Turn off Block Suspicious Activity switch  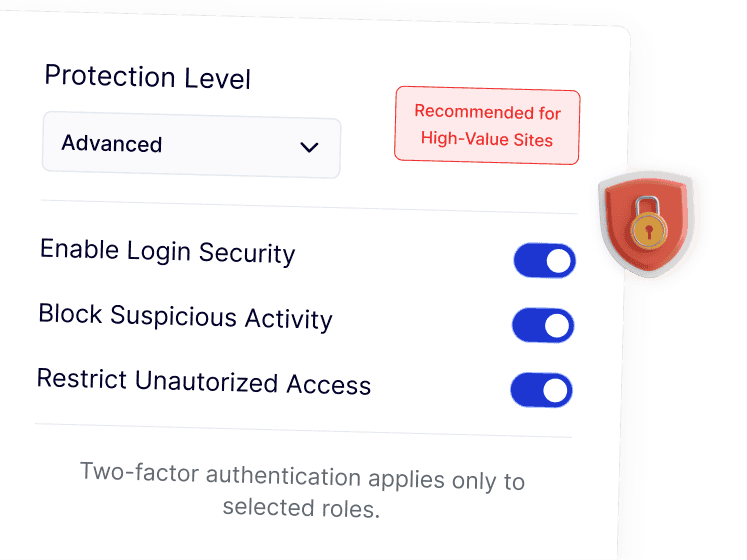(x=542, y=325)
